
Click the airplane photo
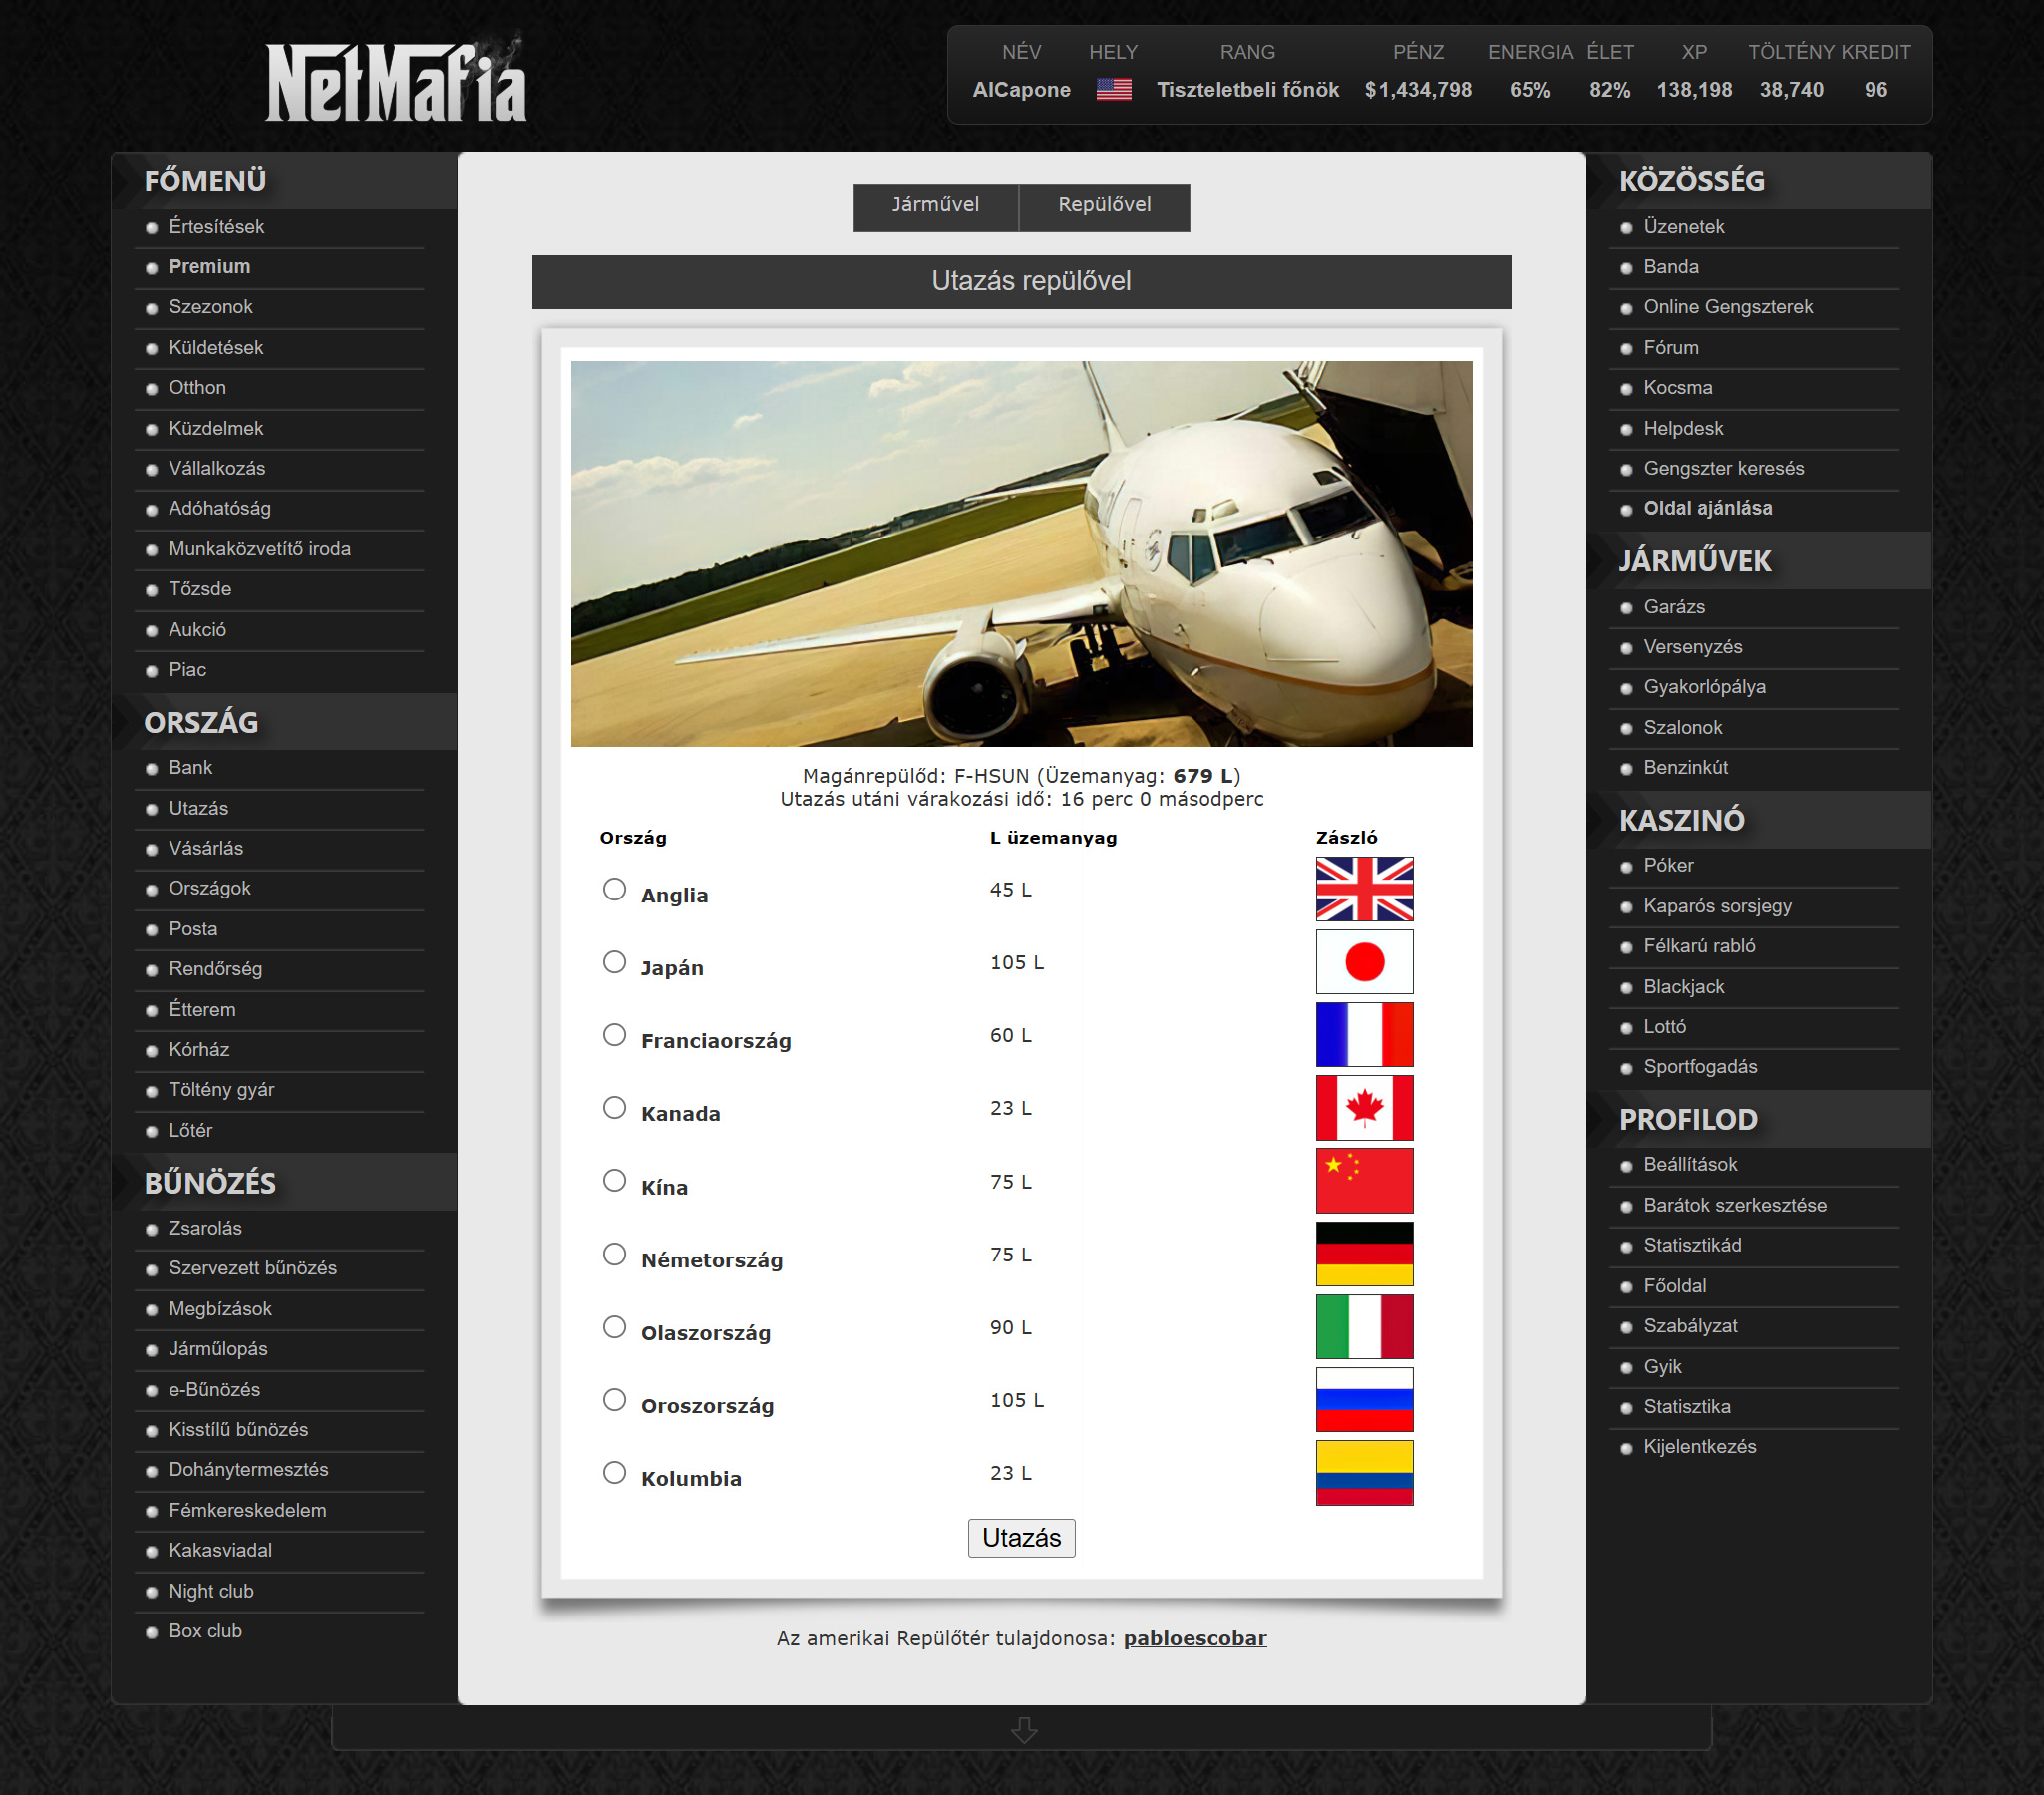[1021, 553]
